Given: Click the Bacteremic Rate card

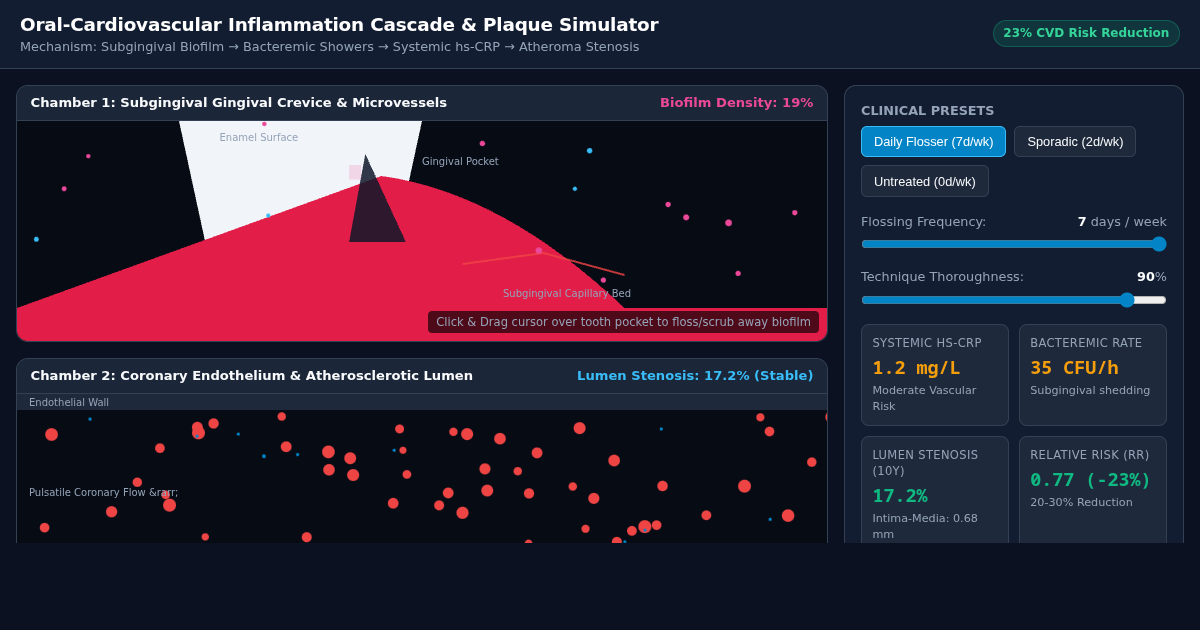Looking at the screenshot, I should click(1093, 375).
